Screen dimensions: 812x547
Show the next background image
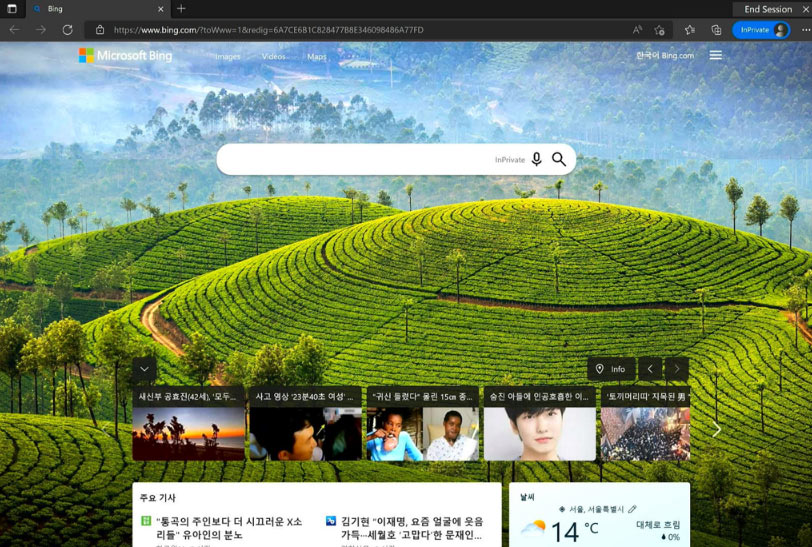pos(677,369)
